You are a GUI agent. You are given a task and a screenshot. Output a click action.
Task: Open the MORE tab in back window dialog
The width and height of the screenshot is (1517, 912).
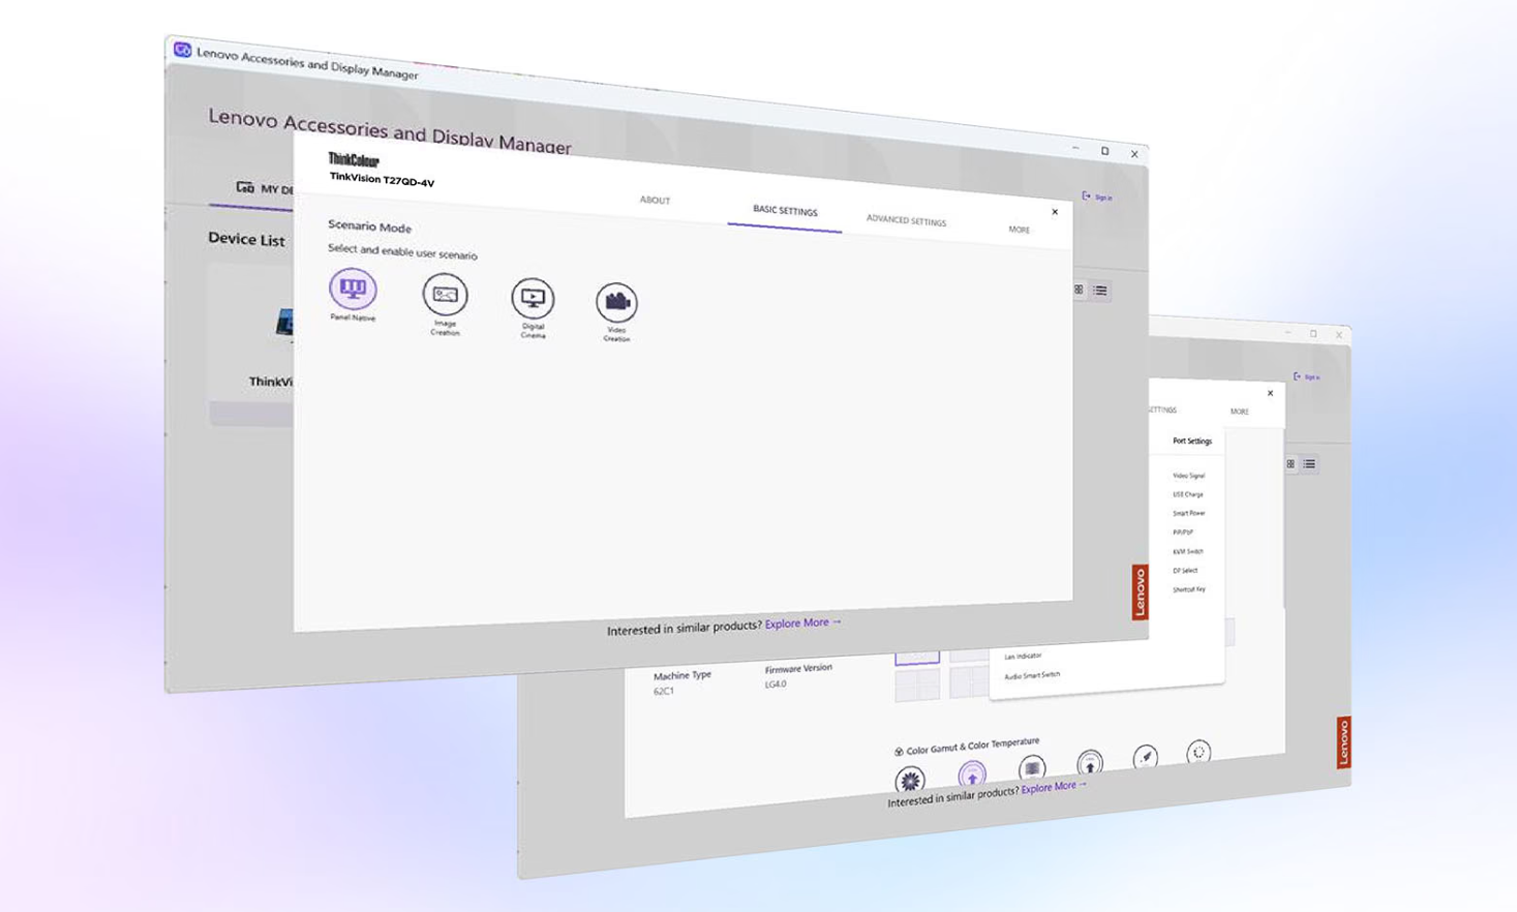pos(1239,412)
